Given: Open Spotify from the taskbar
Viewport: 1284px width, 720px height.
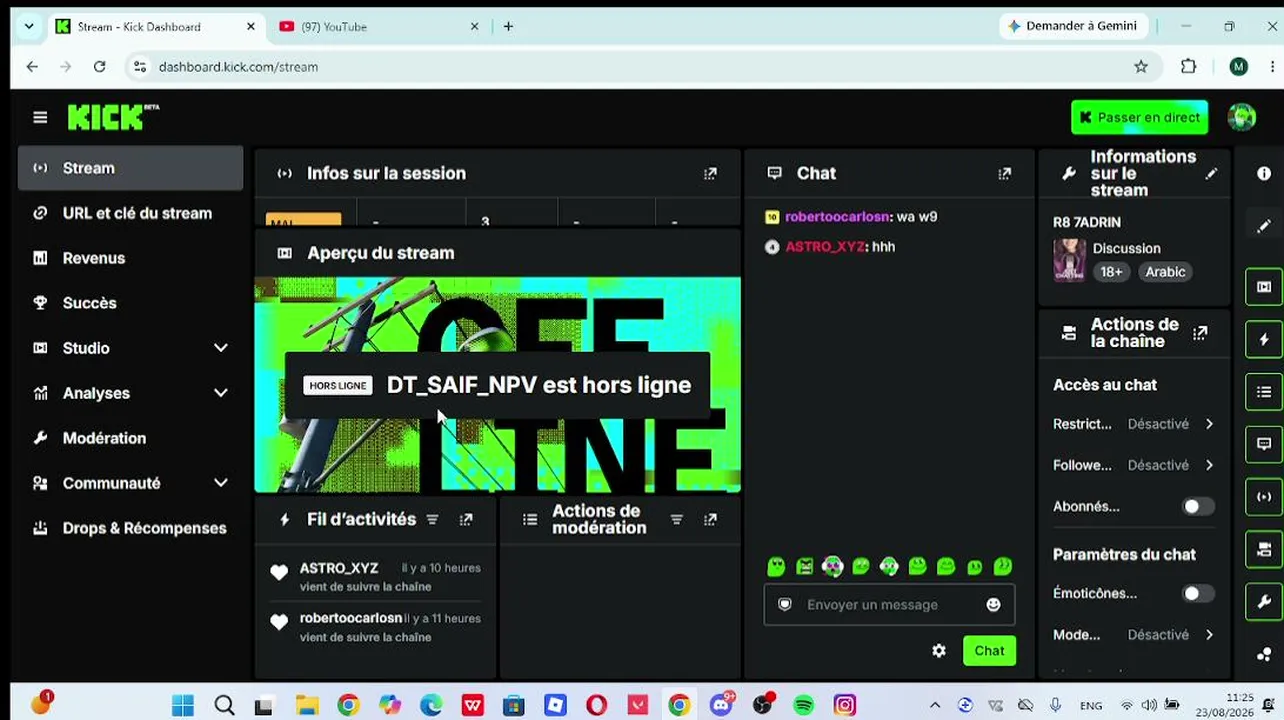Looking at the screenshot, I should click(803, 706).
